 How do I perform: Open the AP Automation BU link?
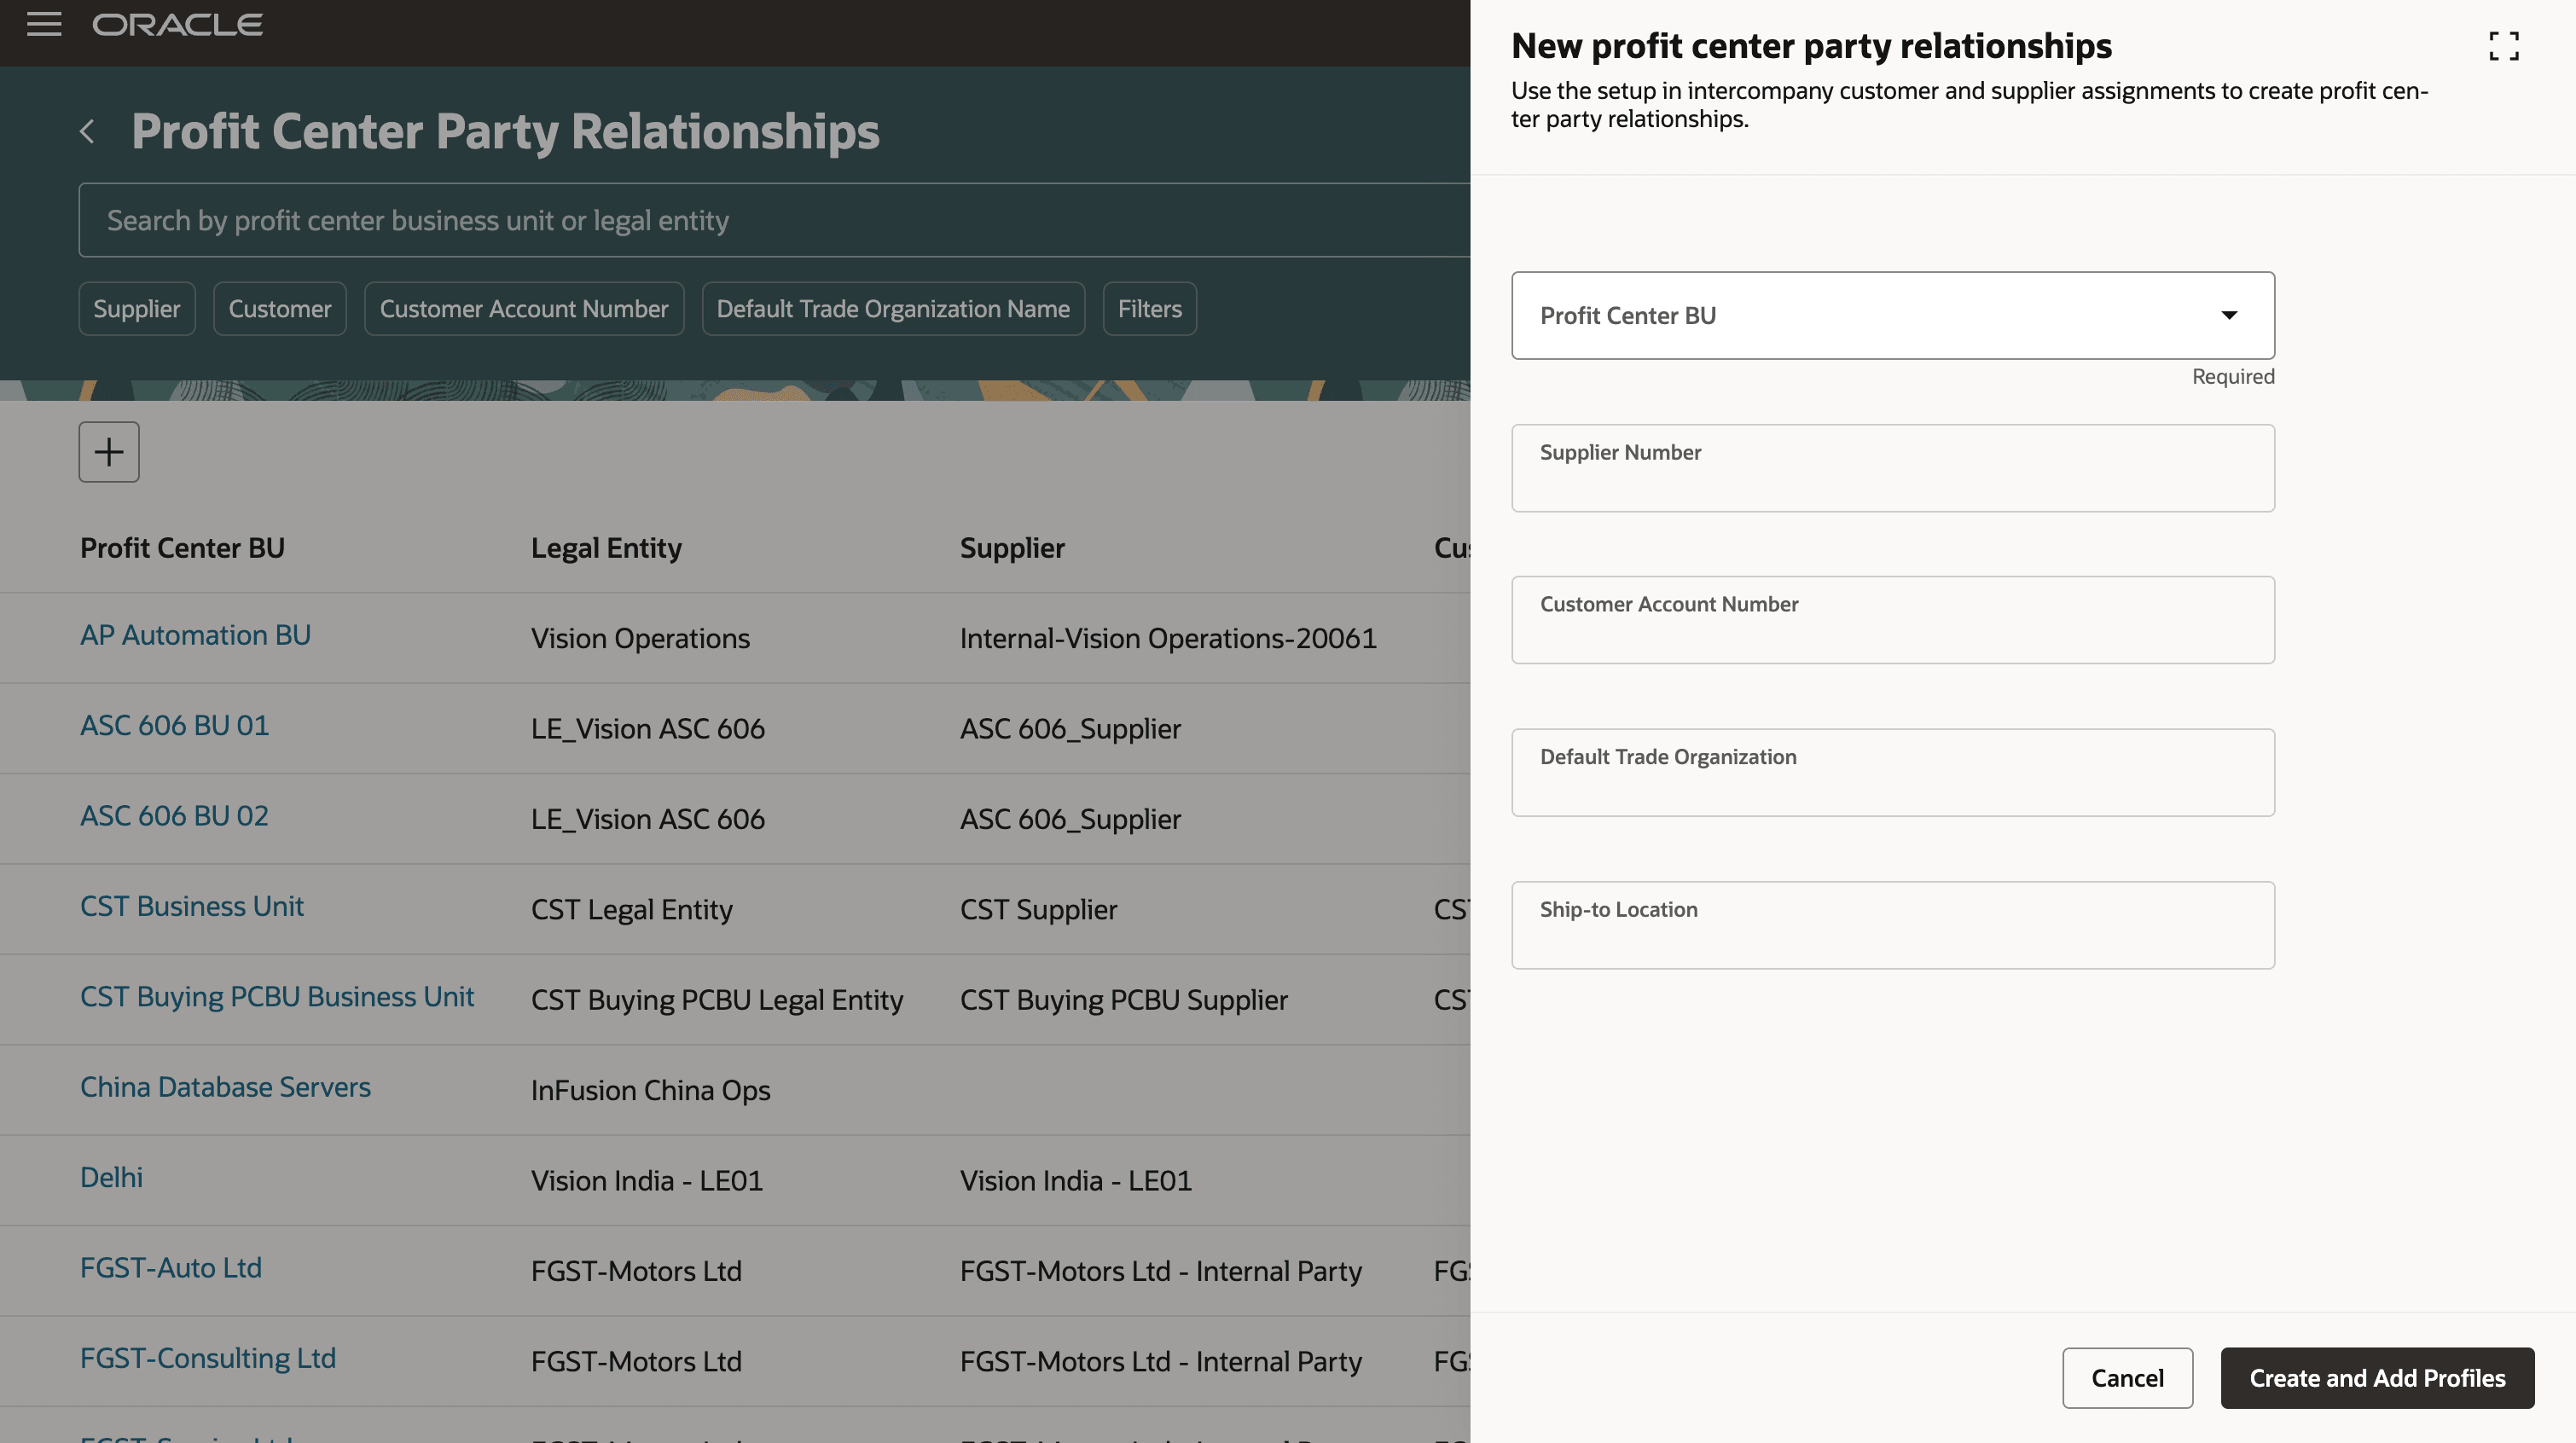coord(195,635)
